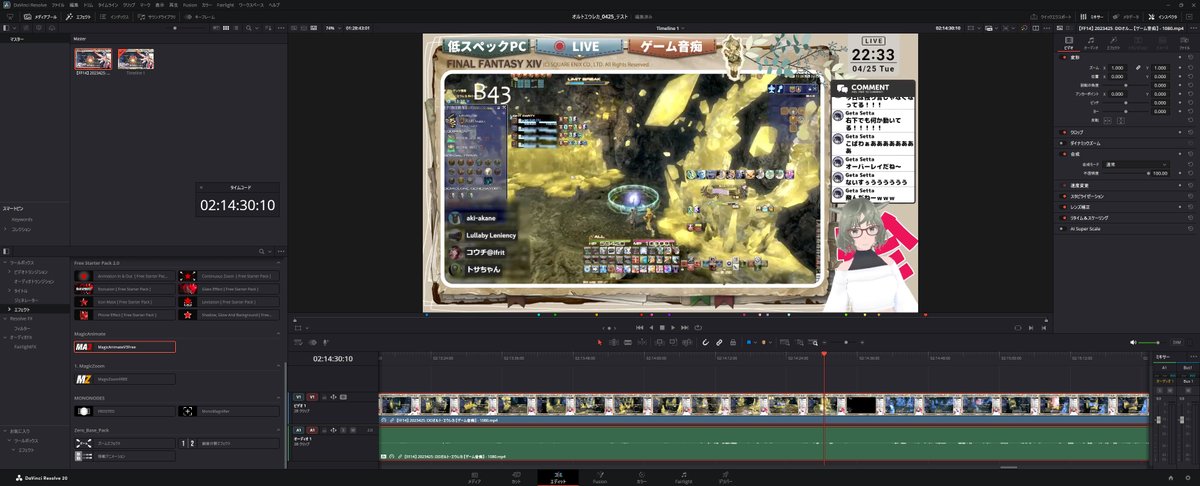The height and width of the screenshot is (486, 1200).
Task: Switch to the Fairlight page tab
Action: pos(683,477)
